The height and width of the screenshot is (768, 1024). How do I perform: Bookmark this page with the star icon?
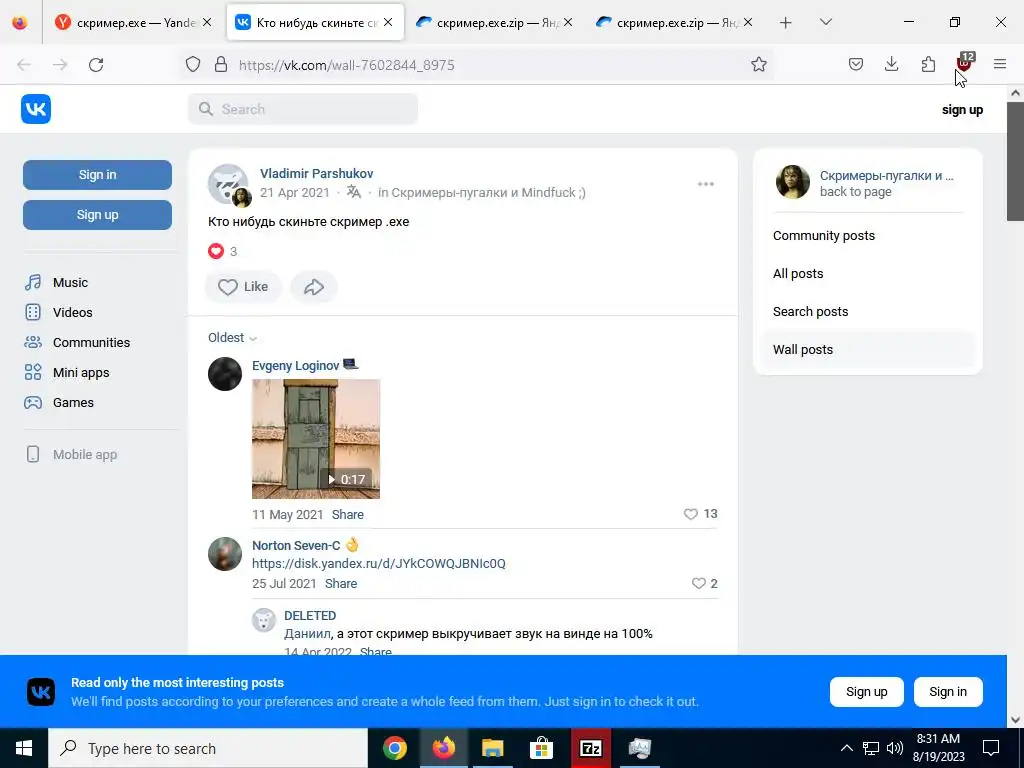click(758, 64)
